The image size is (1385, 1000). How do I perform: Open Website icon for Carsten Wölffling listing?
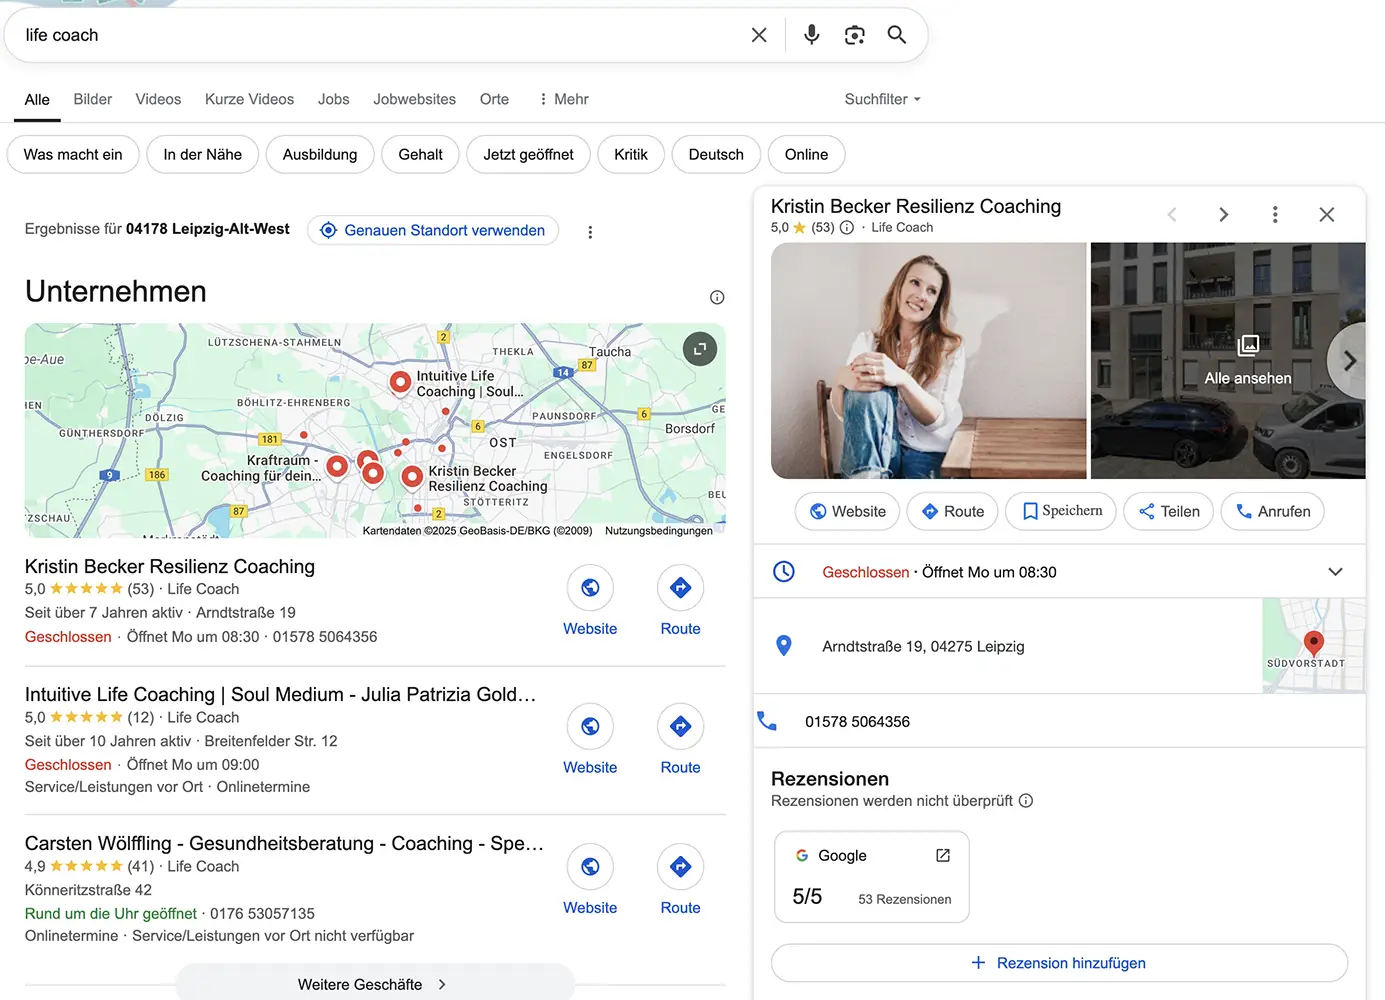[590, 867]
